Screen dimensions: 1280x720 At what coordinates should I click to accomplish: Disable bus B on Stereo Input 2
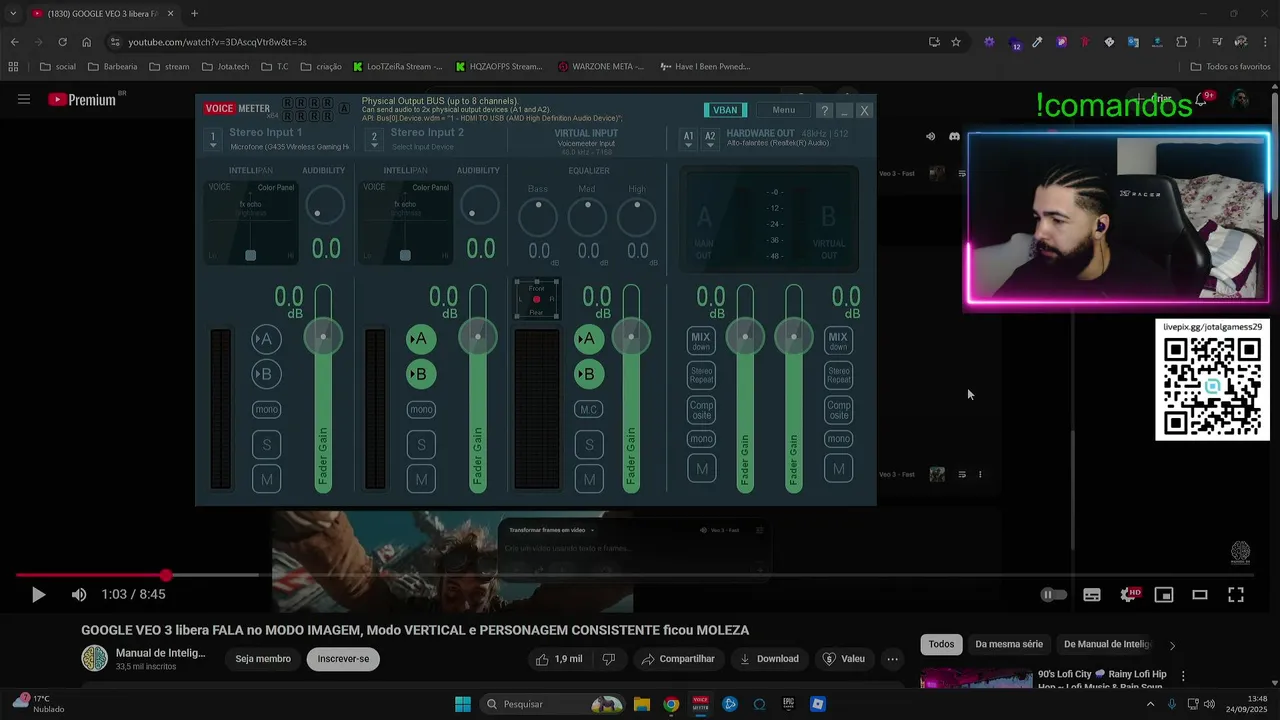[x=420, y=374]
